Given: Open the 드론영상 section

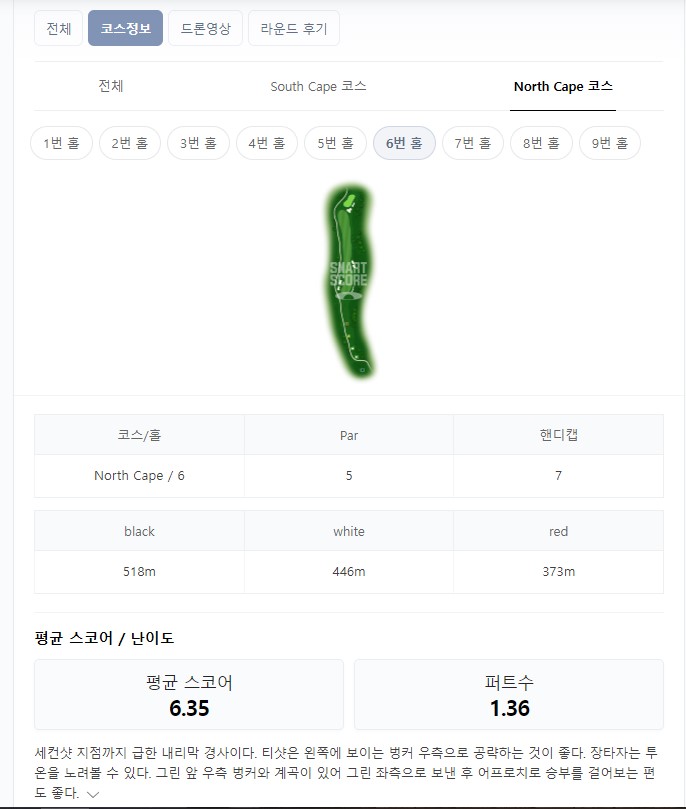Looking at the screenshot, I should (x=205, y=28).
